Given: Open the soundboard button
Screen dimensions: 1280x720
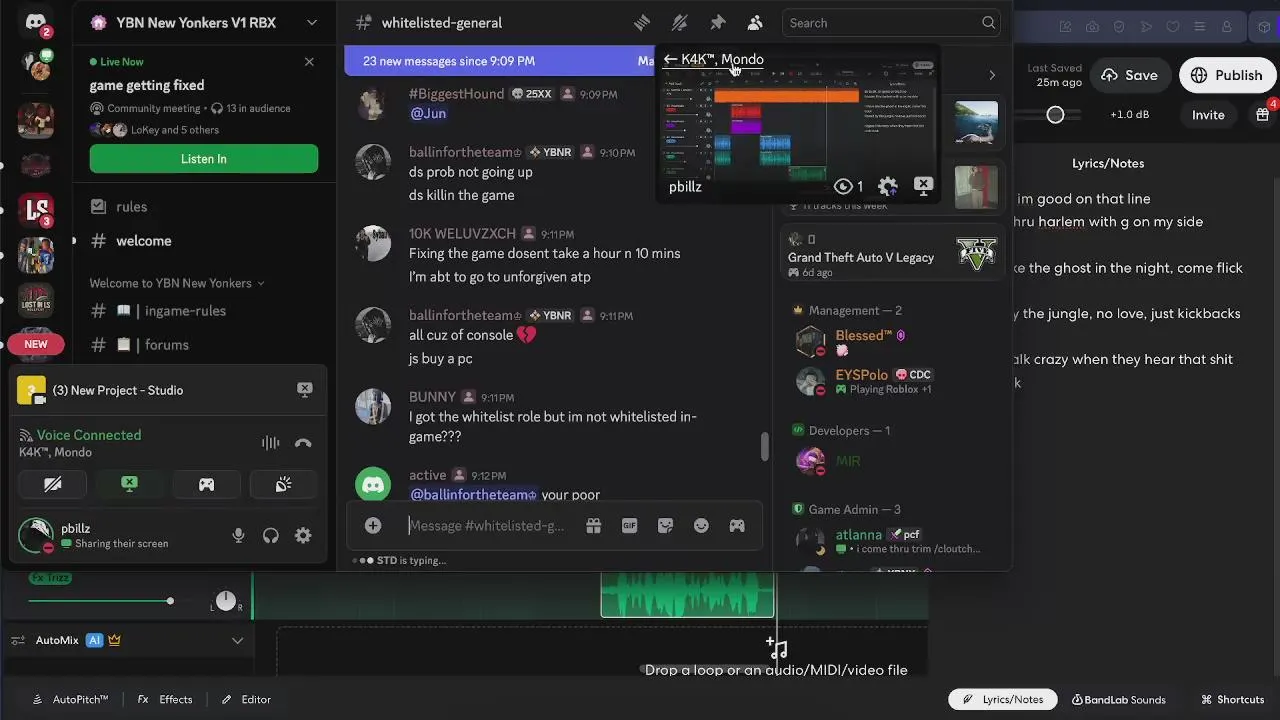Looking at the screenshot, I should 283,484.
